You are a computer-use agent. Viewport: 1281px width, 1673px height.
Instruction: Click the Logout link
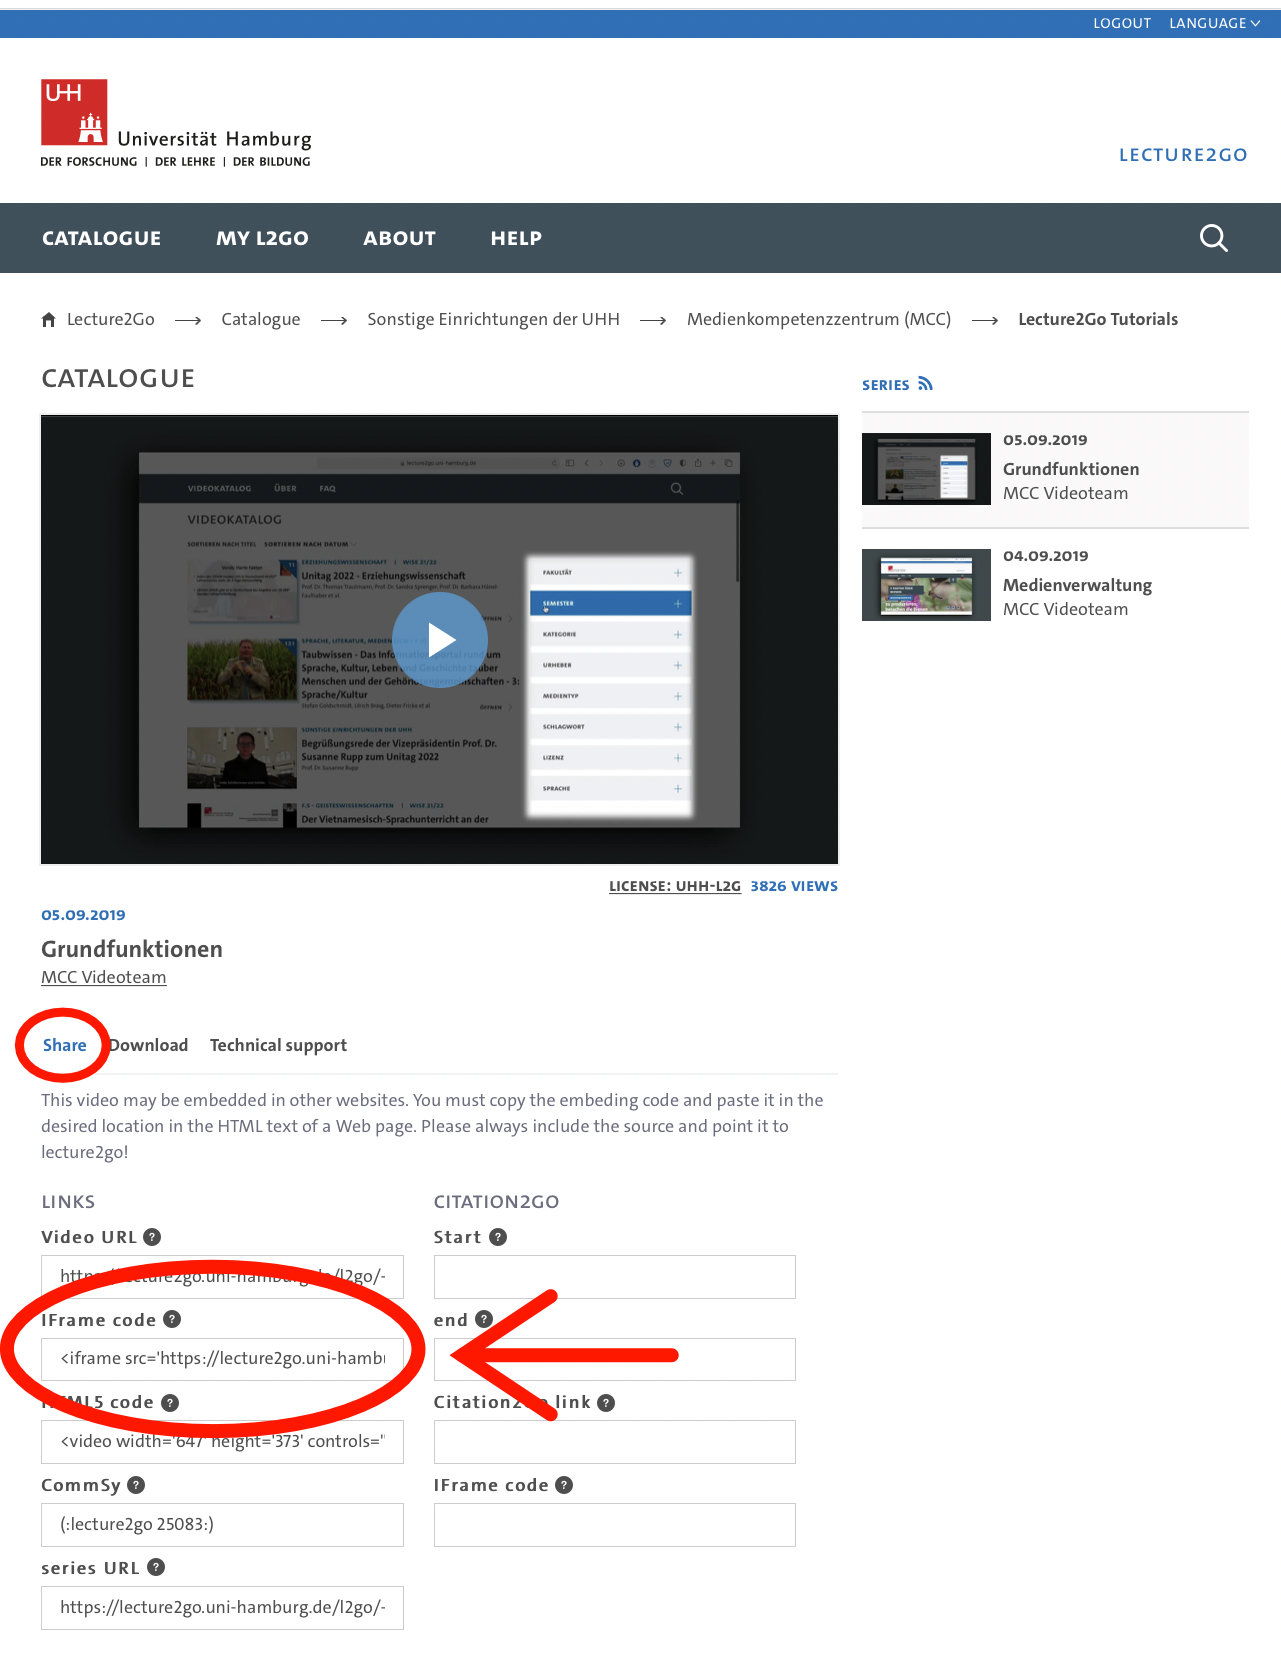point(1122,23)
